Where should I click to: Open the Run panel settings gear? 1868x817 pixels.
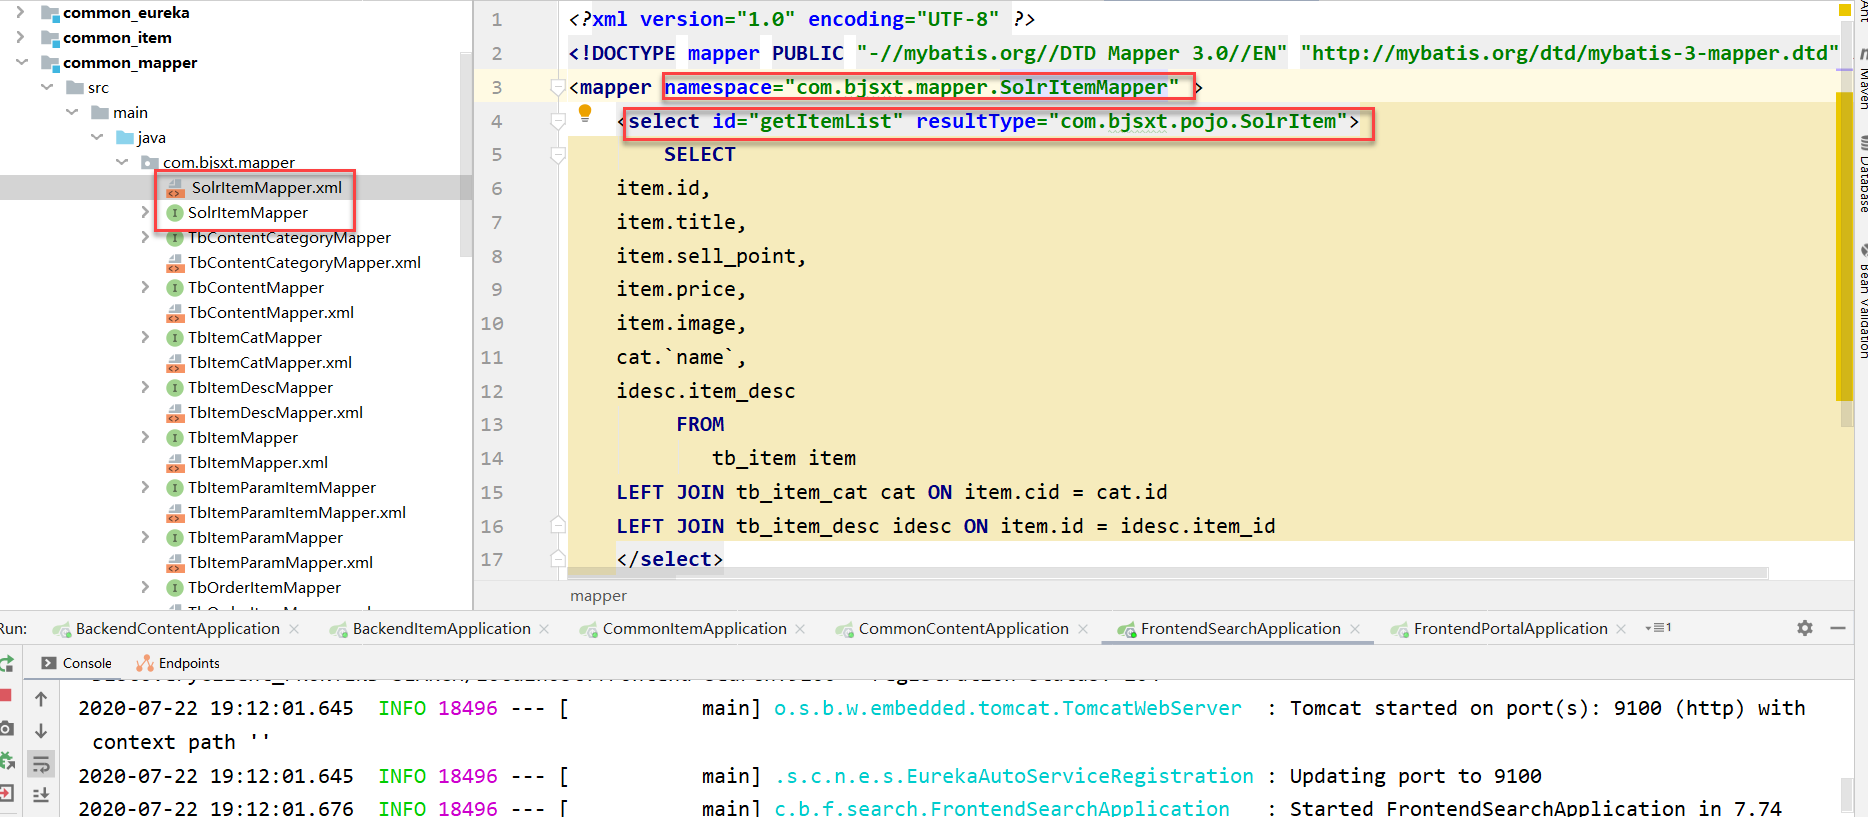(x=1805, y=628)
